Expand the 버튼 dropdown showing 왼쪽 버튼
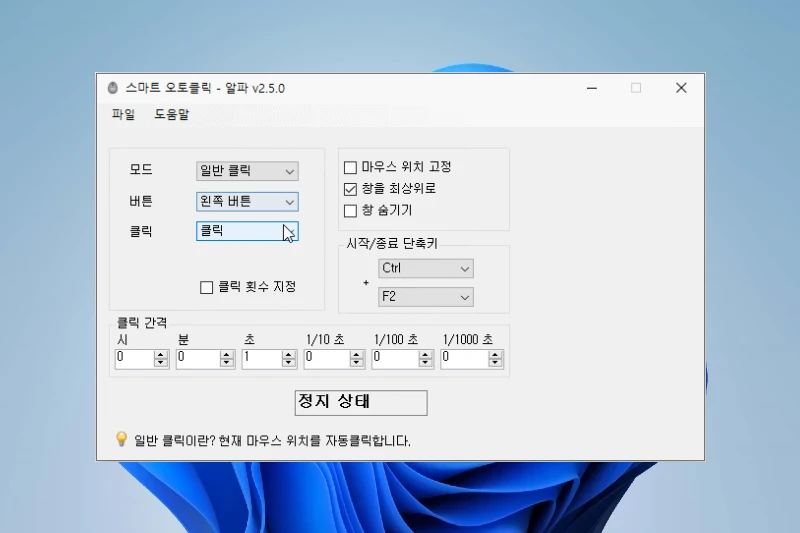Viewport: 800px width, 533px height. click(x=247, y=201)
